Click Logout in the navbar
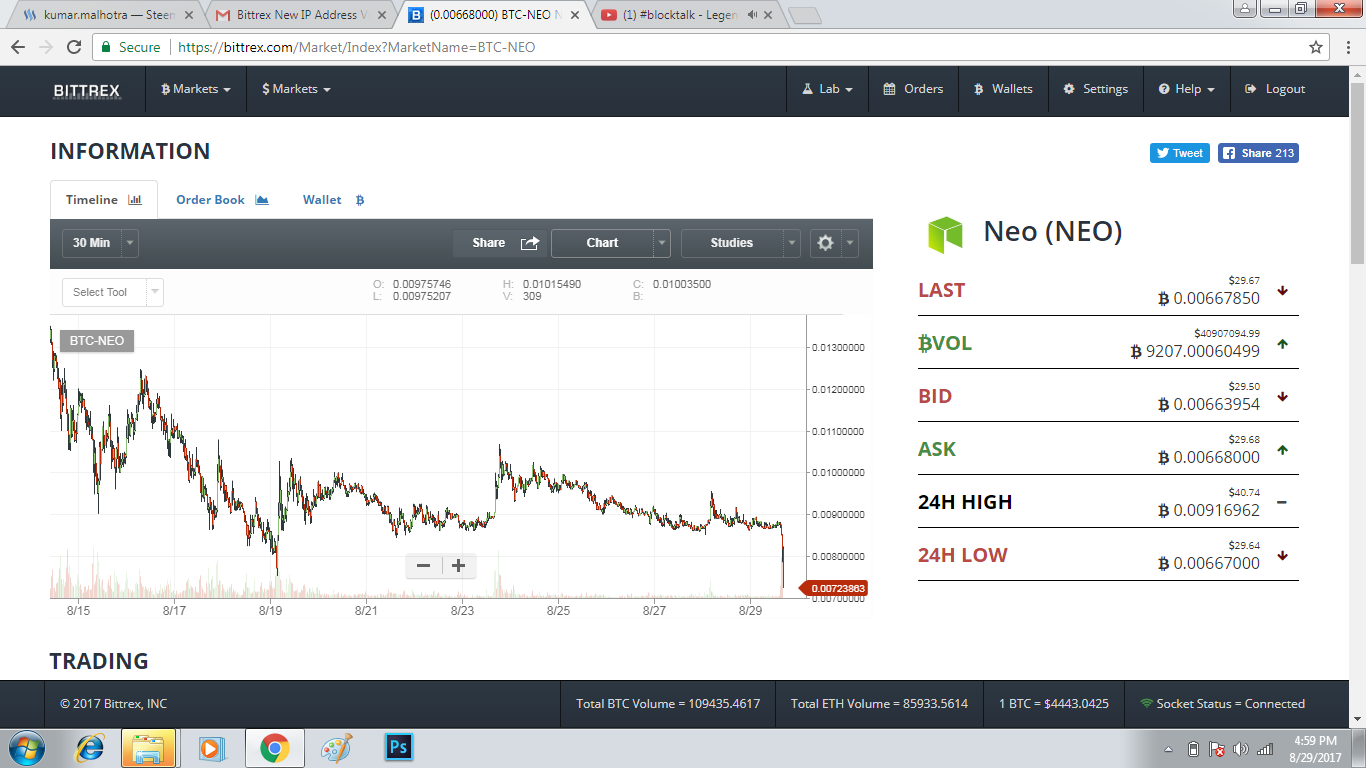This screenshot has width=1366, height=768. 1275,89
